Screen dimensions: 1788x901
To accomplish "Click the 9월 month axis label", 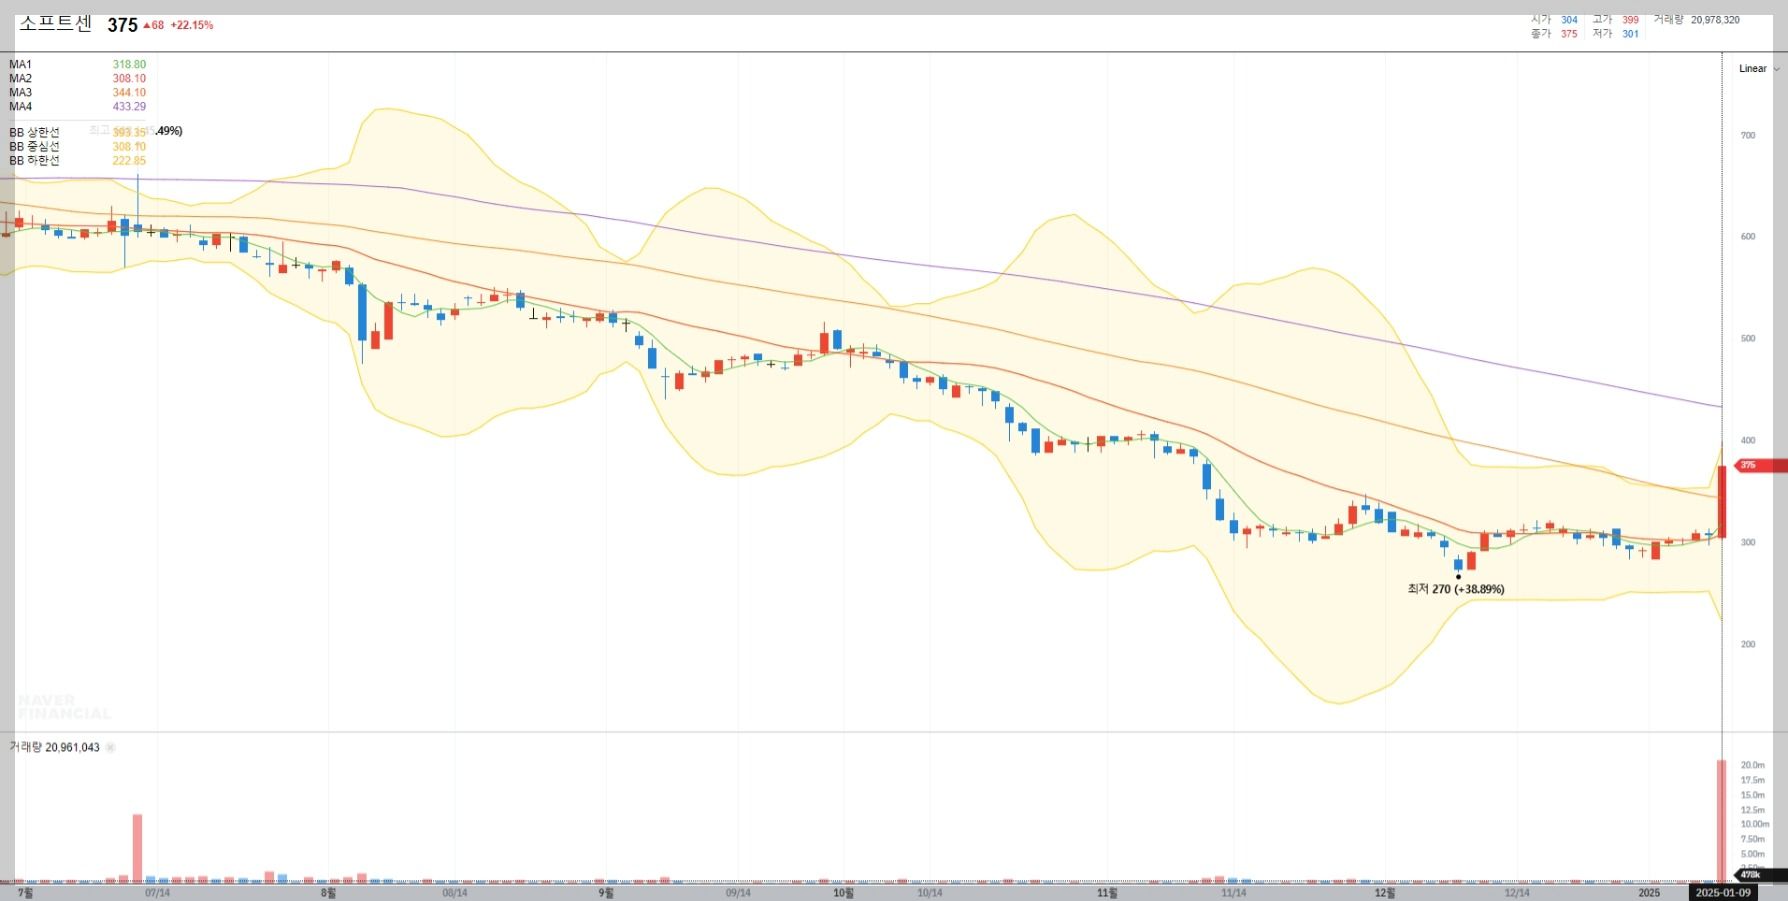I will pyautogui.click(x=606, y=893).
